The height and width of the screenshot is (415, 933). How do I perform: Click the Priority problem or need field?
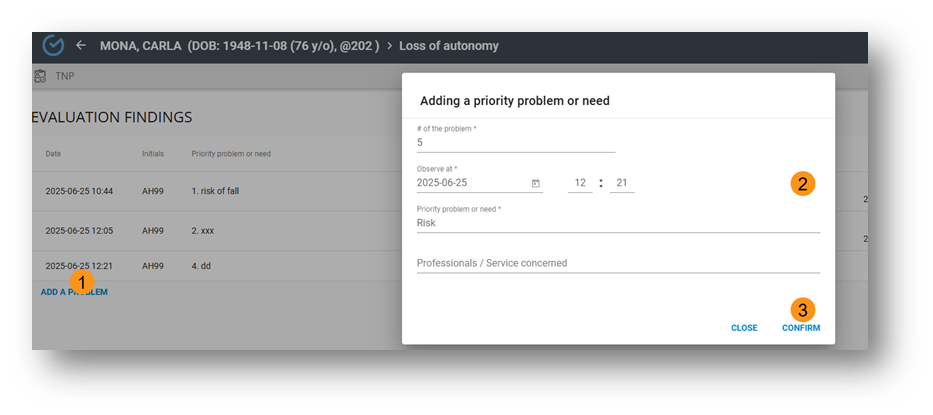point(617,223)
